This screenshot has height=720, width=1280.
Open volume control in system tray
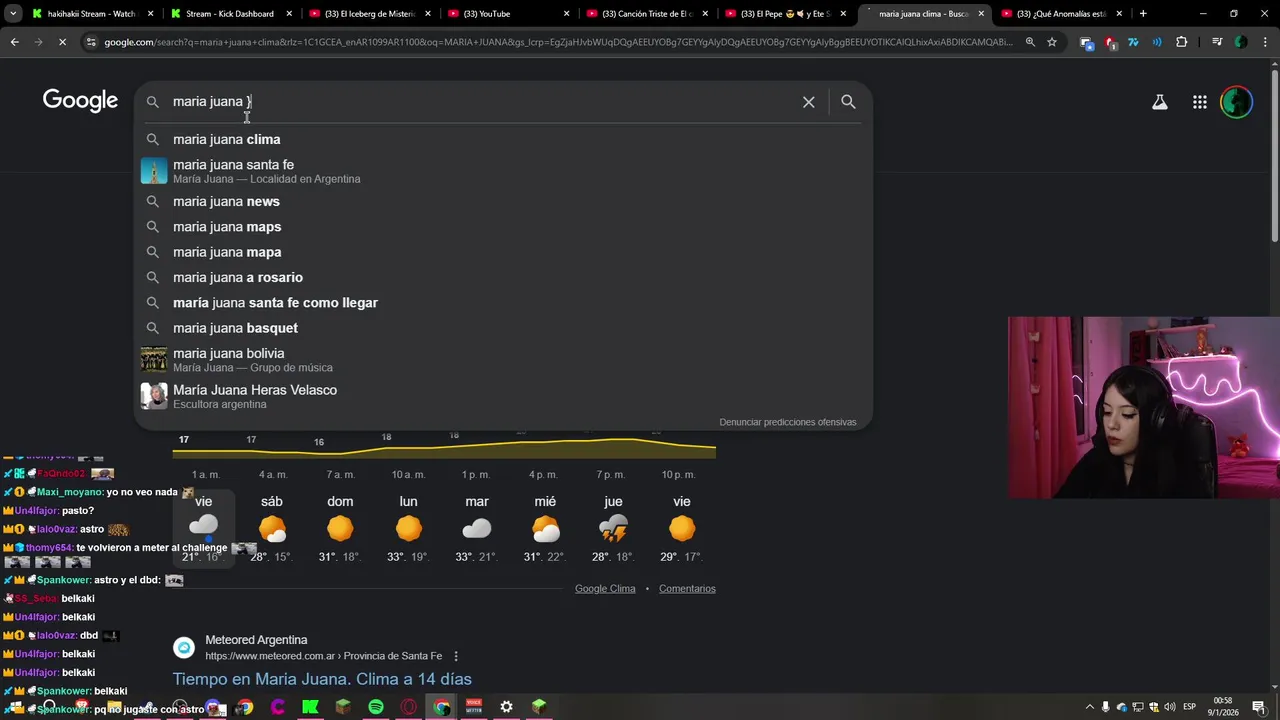tap(1170, 707)
